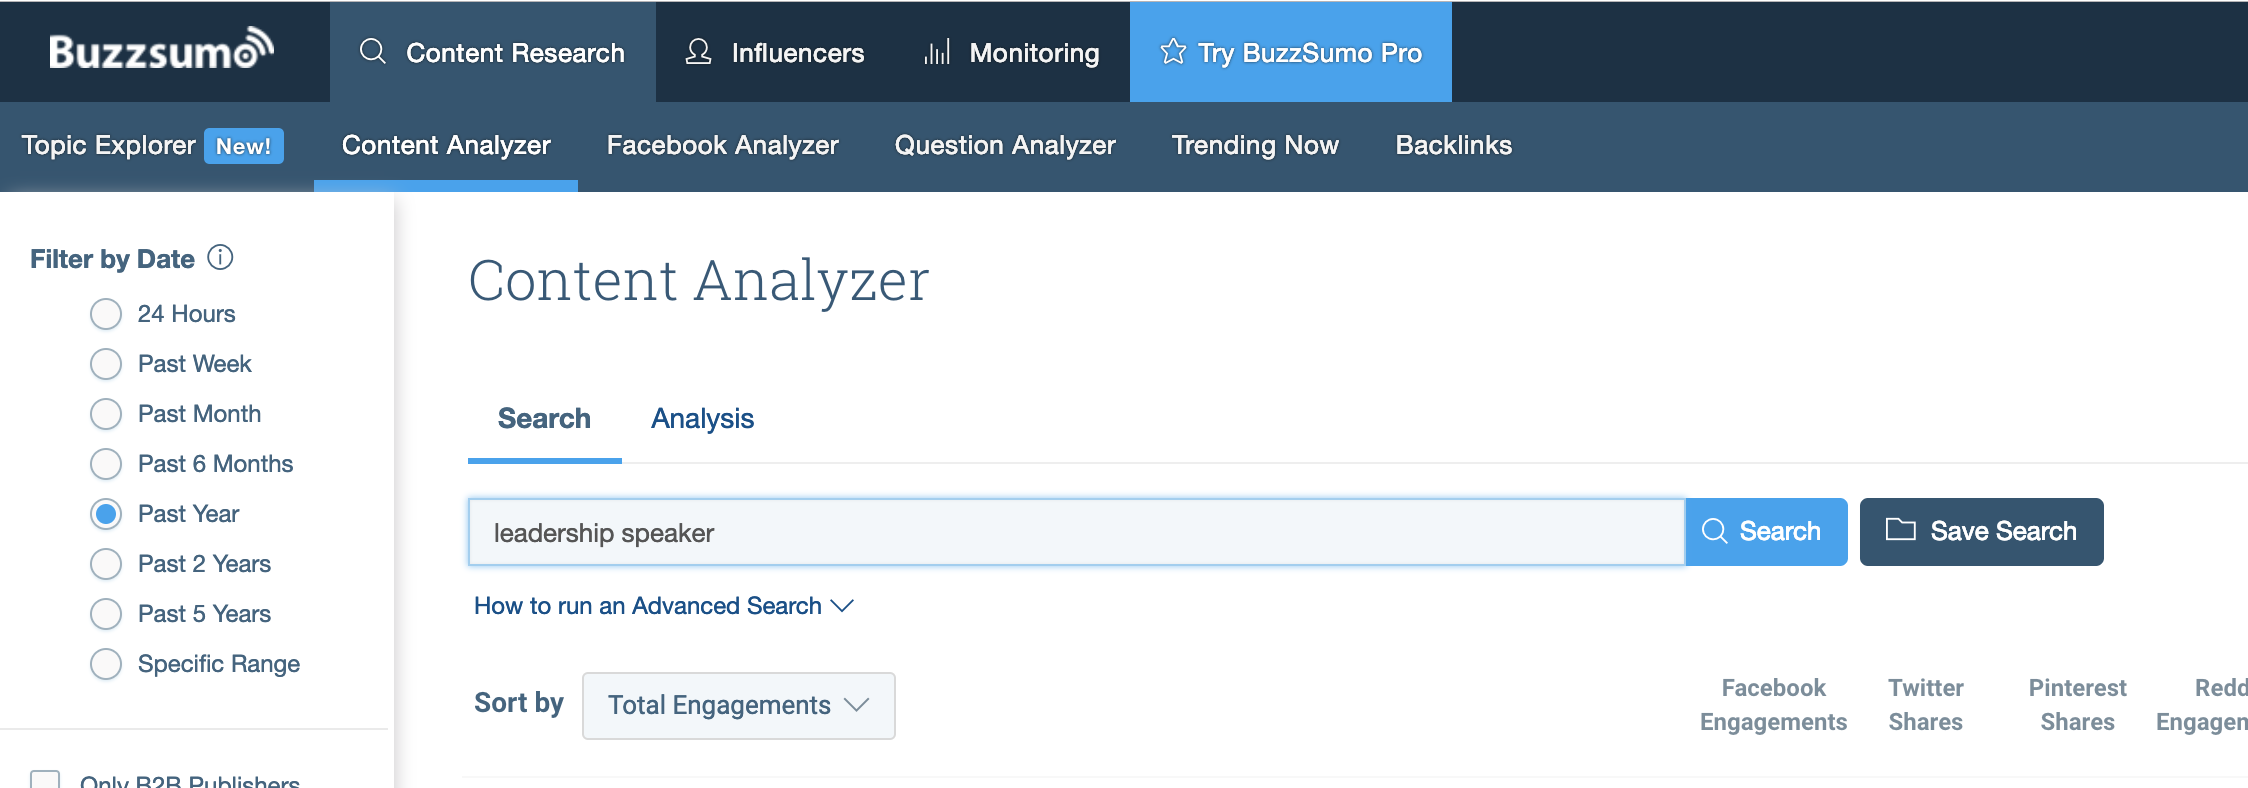Click the leadership speaker search field
Screen dimensions: 2248x788
(1076, 532)
